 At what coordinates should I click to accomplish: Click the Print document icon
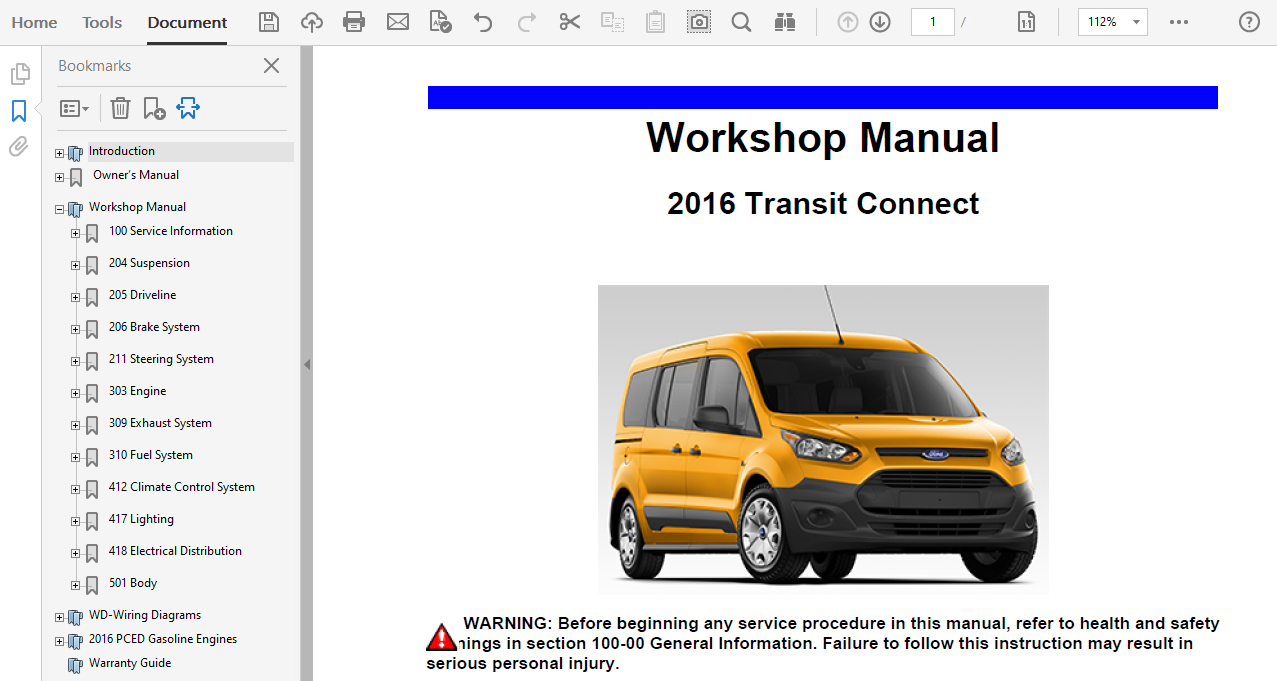pos(354,22)
